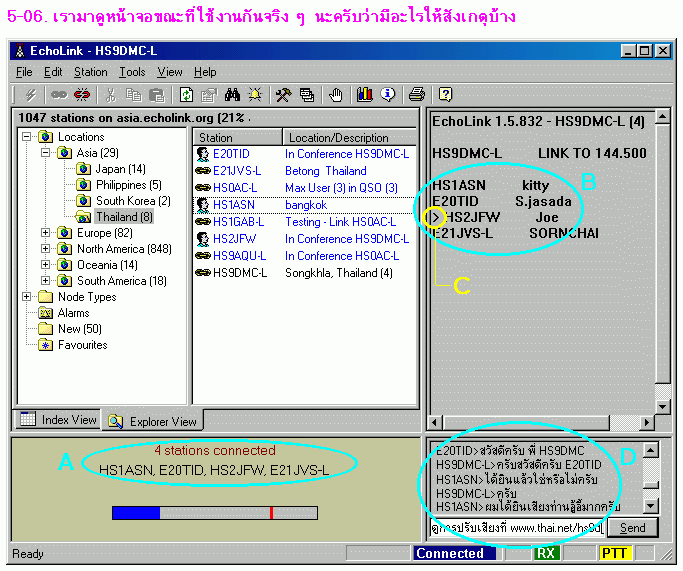Image resolution: width=683 pixels, height=571 pixels.
Task: Sort by the Location/Description column header
Action: (x=350, y=138)
